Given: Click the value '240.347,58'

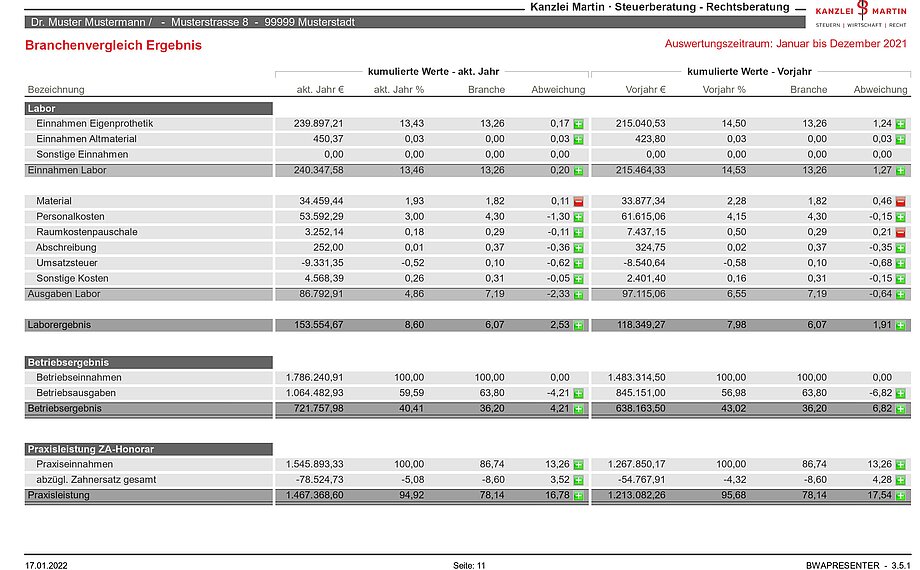Looking at the screenshot, I should pyautogui.click(x=318, y=170).
